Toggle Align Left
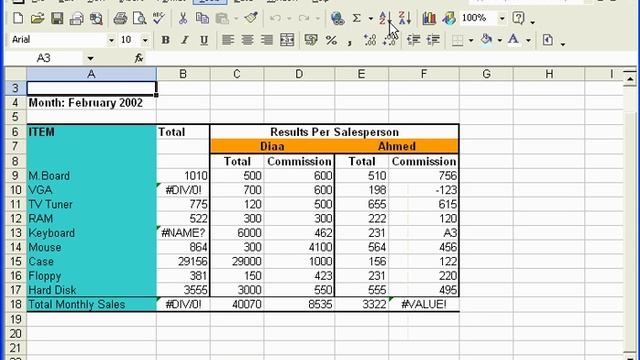This screenshot has width=640, height=360. pyautogui.click(x=228, y=40)
